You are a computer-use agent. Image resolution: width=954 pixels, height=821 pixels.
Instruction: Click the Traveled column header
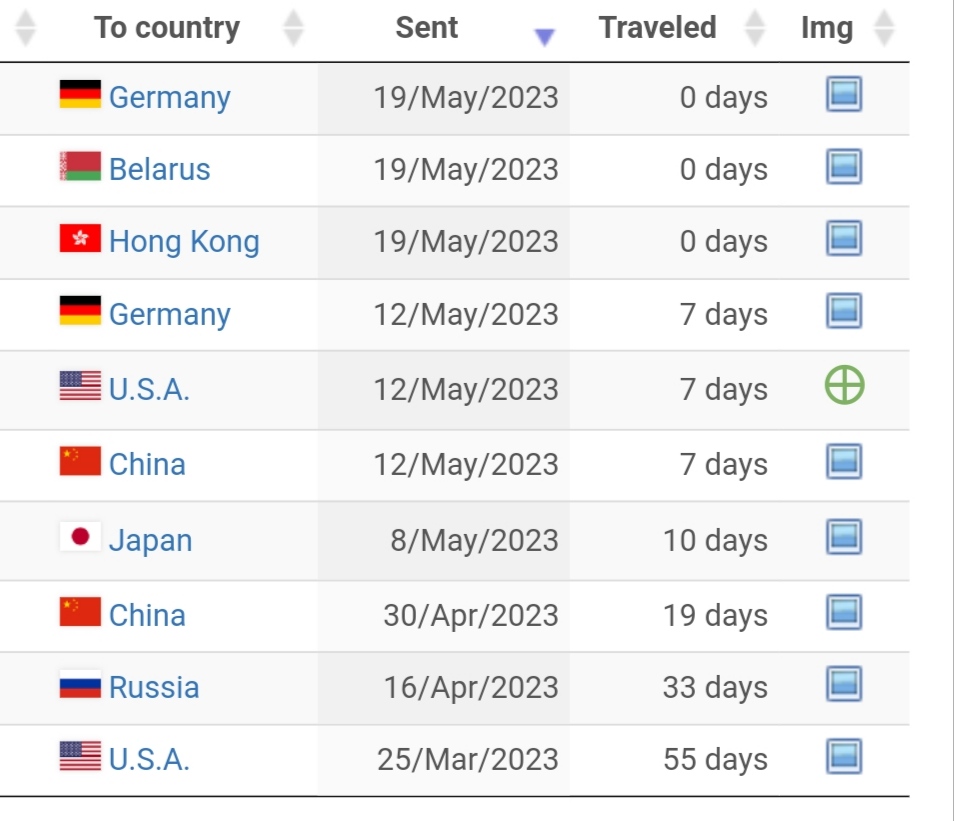coord(657,27)
